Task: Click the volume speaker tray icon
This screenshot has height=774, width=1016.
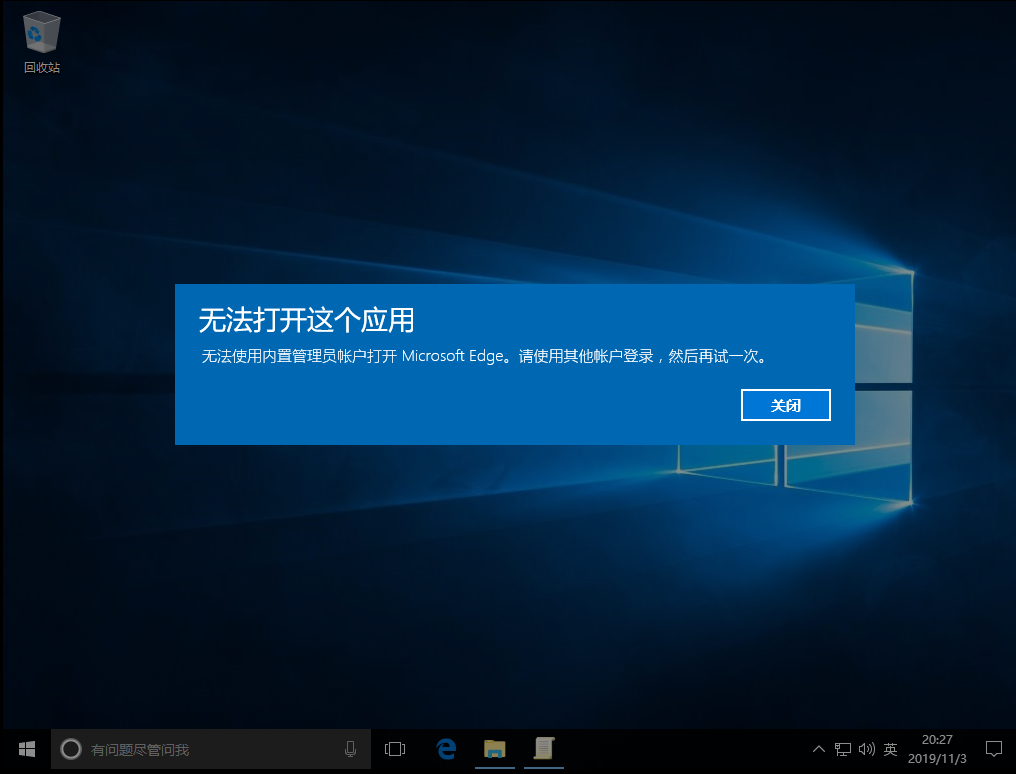Action: 866,749
